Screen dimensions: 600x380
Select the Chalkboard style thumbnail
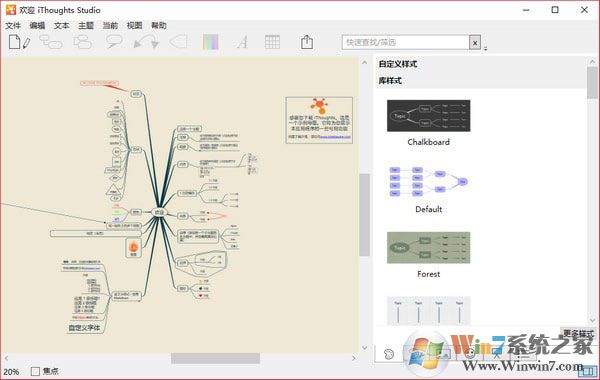[429, 116]
